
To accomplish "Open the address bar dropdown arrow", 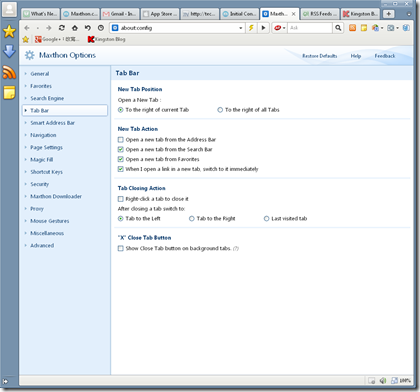I will 241,28.
